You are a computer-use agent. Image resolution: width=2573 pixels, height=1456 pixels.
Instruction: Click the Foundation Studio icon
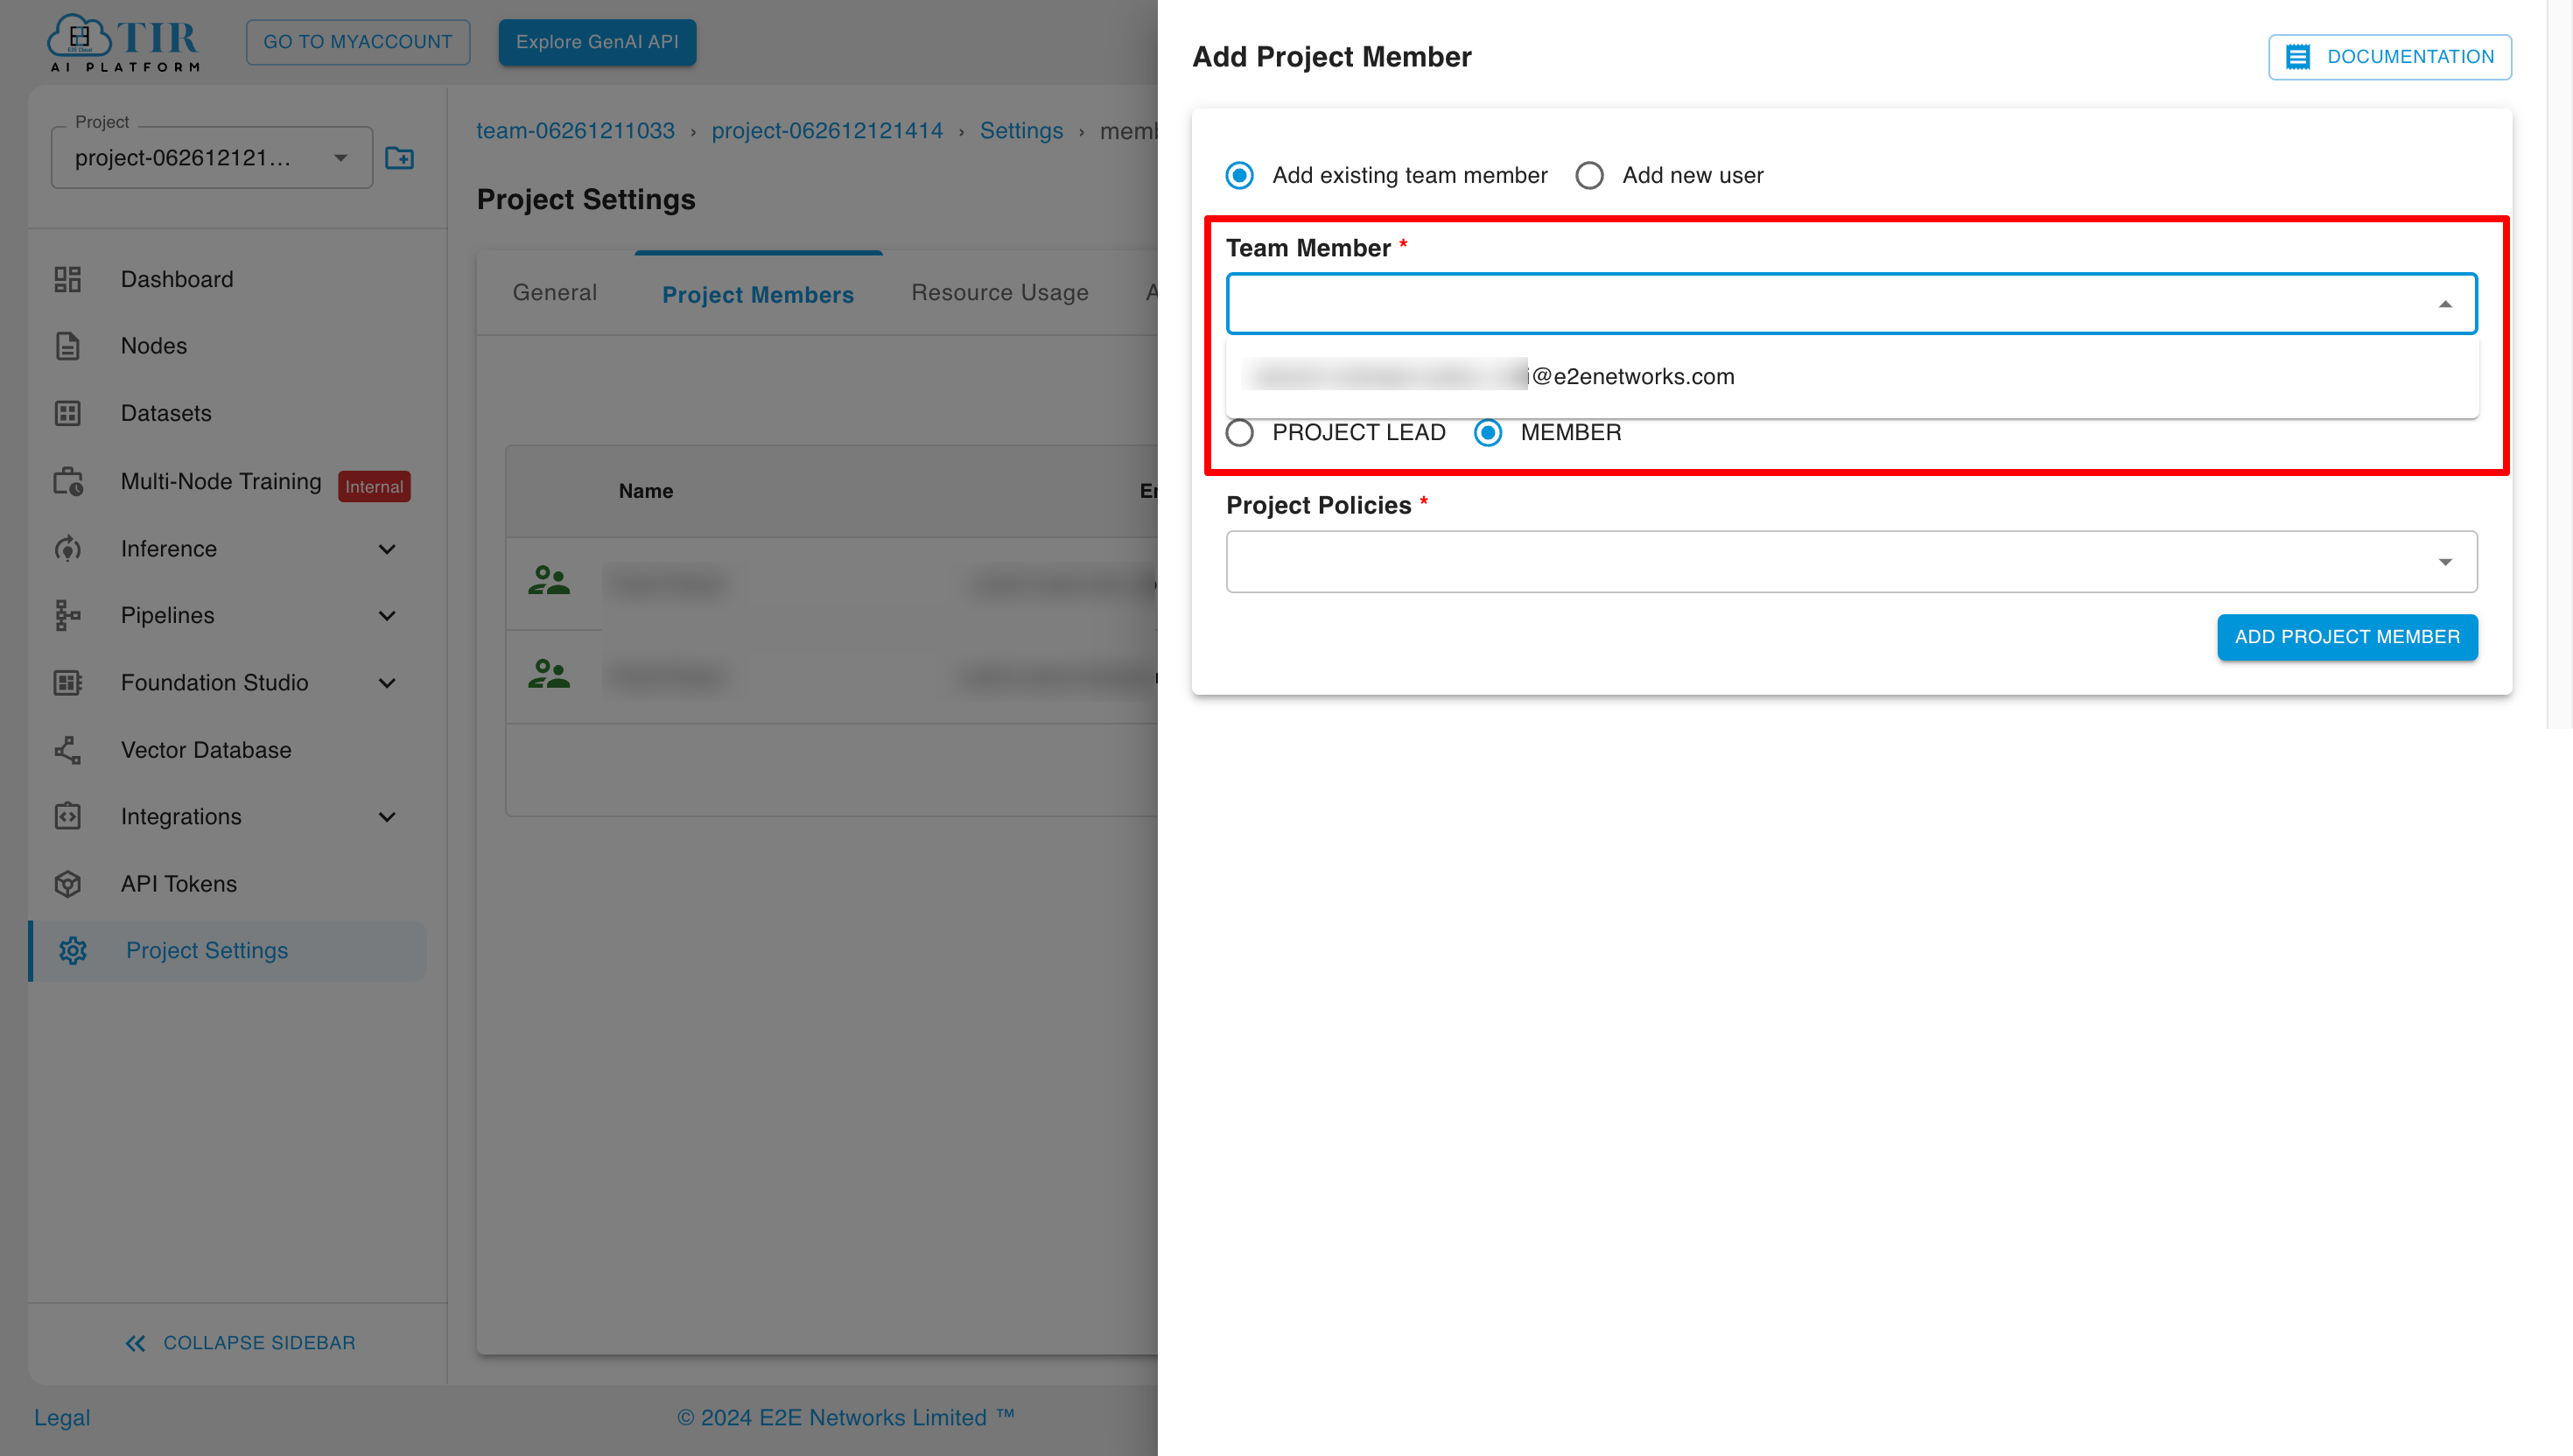[x=67, y=683]
